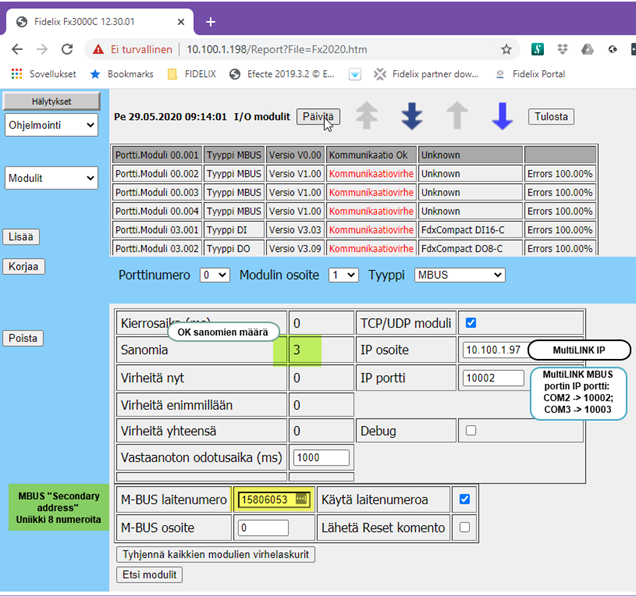The width and height of the screenshot is (636, 597).
Task: Open the Dropbox extension icon
Action: pyautogui.click(x=562, y=49)
